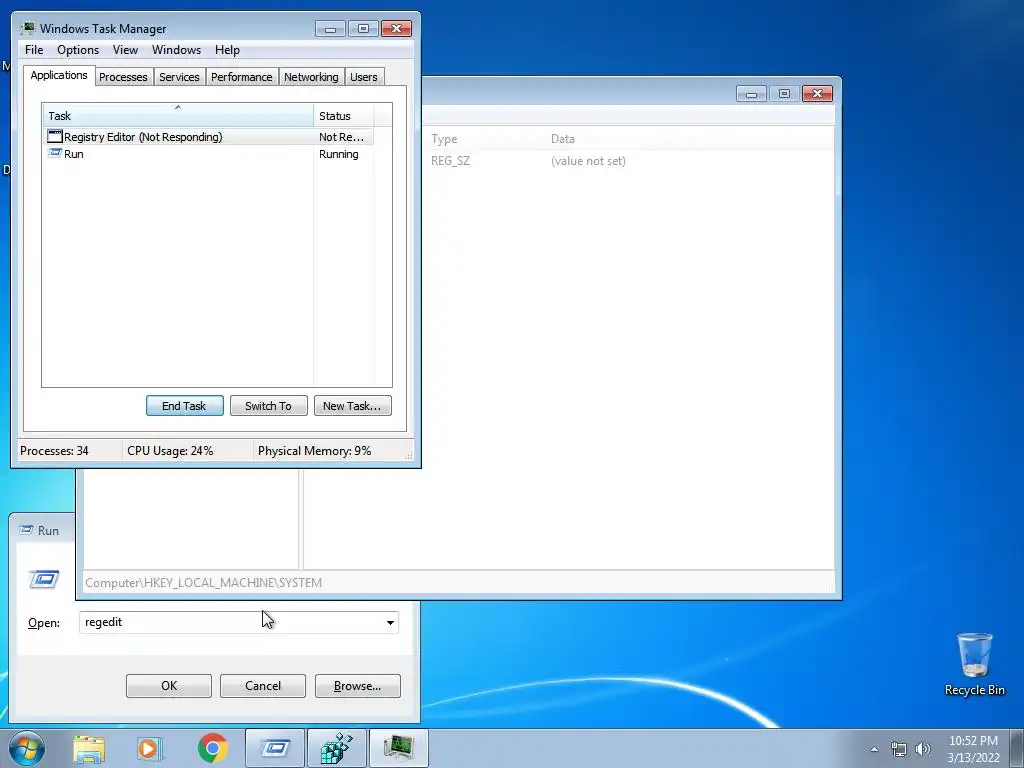Image resolution: width=1024 pixels, height=768 pixels.
Task: Switch to the Registry Editor taskbar button
Action: 337,748
